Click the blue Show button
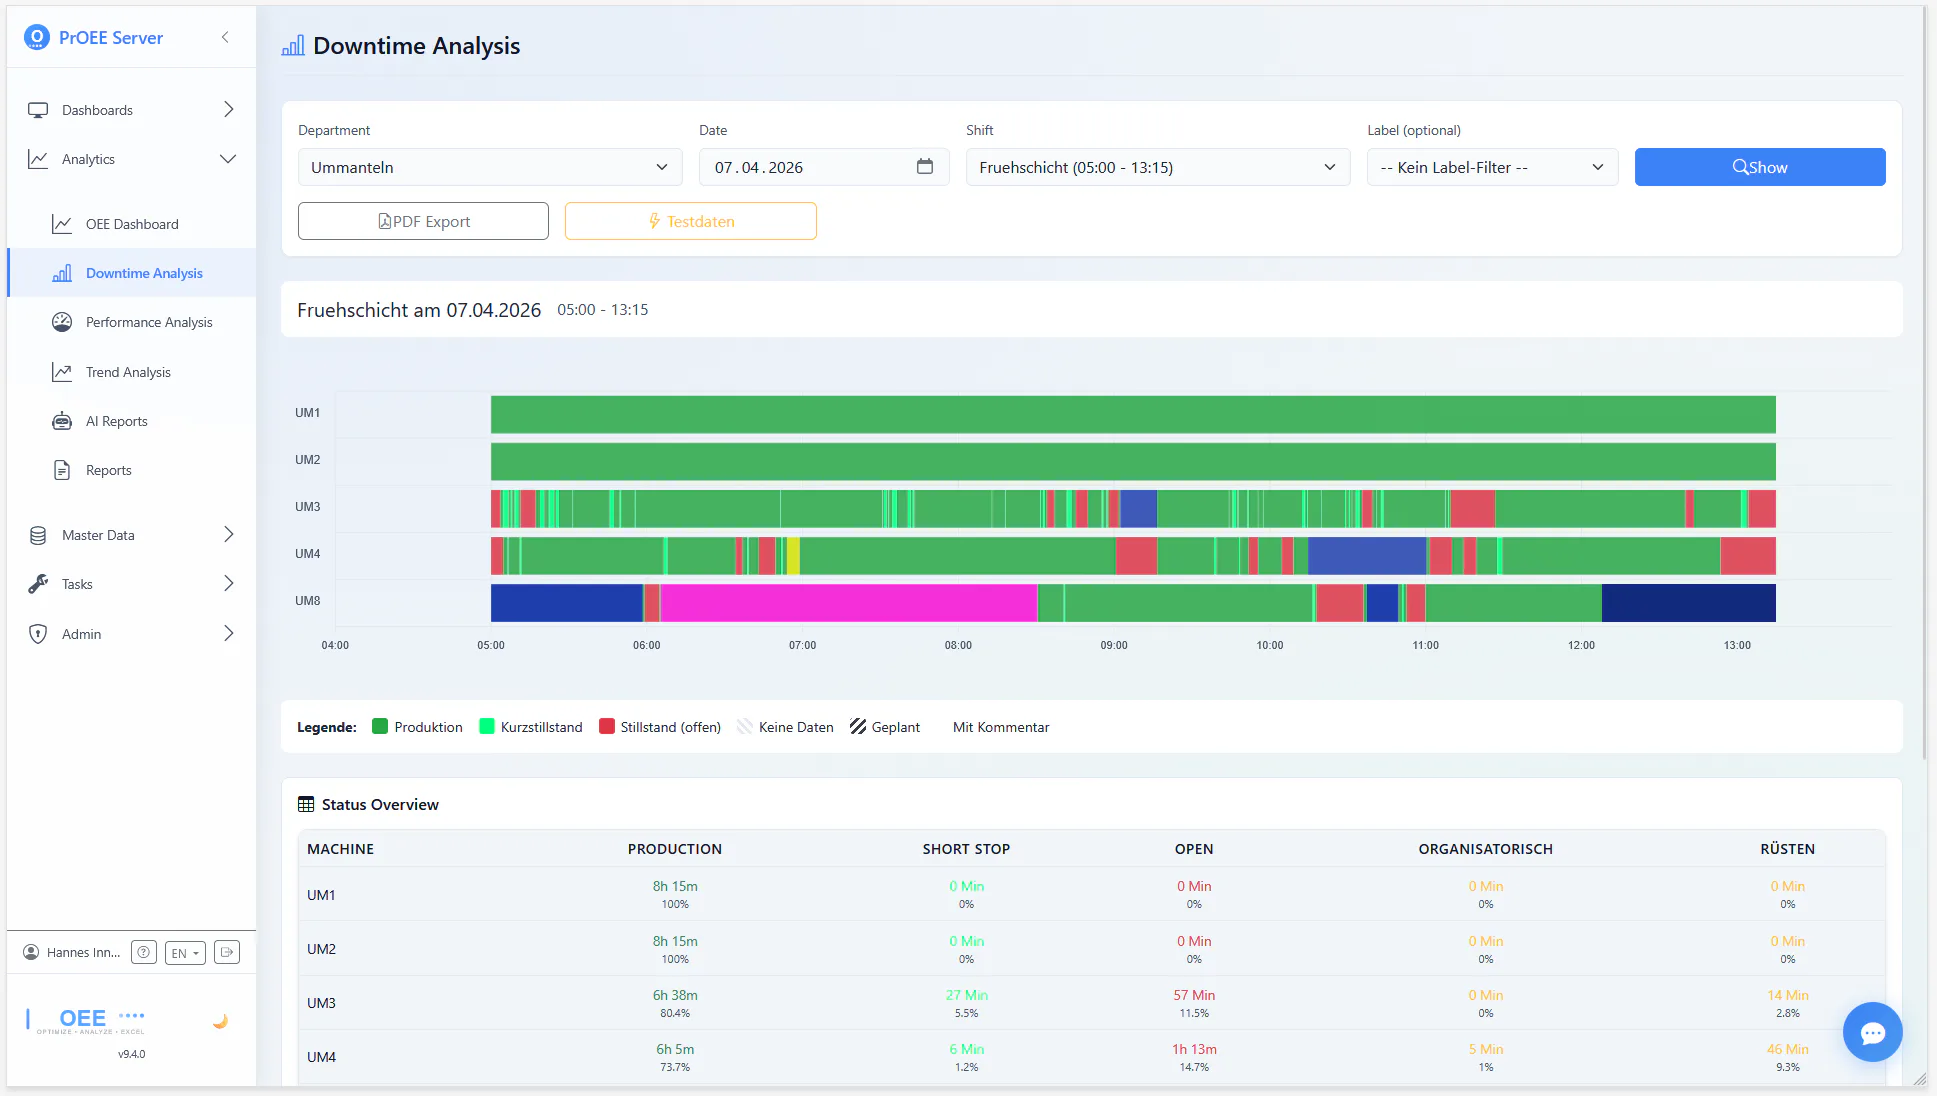Viewport: 1937px width, 1096px height. tap(1759, 167)
